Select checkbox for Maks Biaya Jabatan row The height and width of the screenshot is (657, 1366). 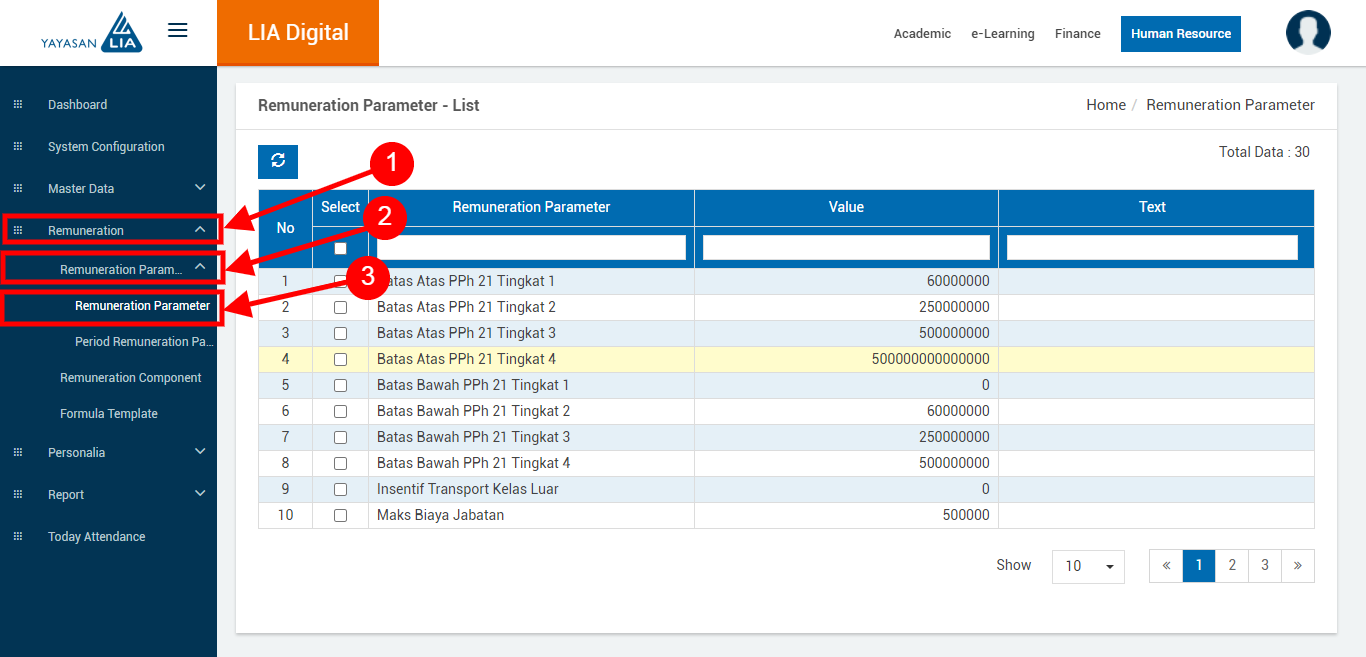pos(340,515)
